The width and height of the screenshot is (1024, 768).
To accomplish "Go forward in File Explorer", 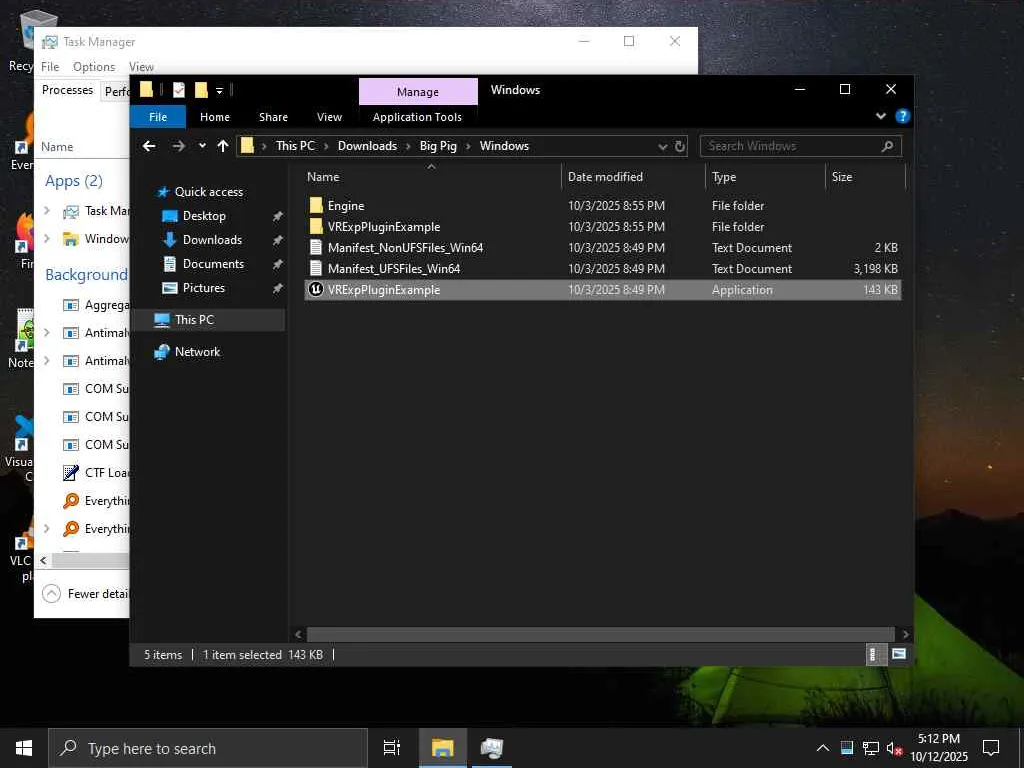I will (x=178, y=146).
